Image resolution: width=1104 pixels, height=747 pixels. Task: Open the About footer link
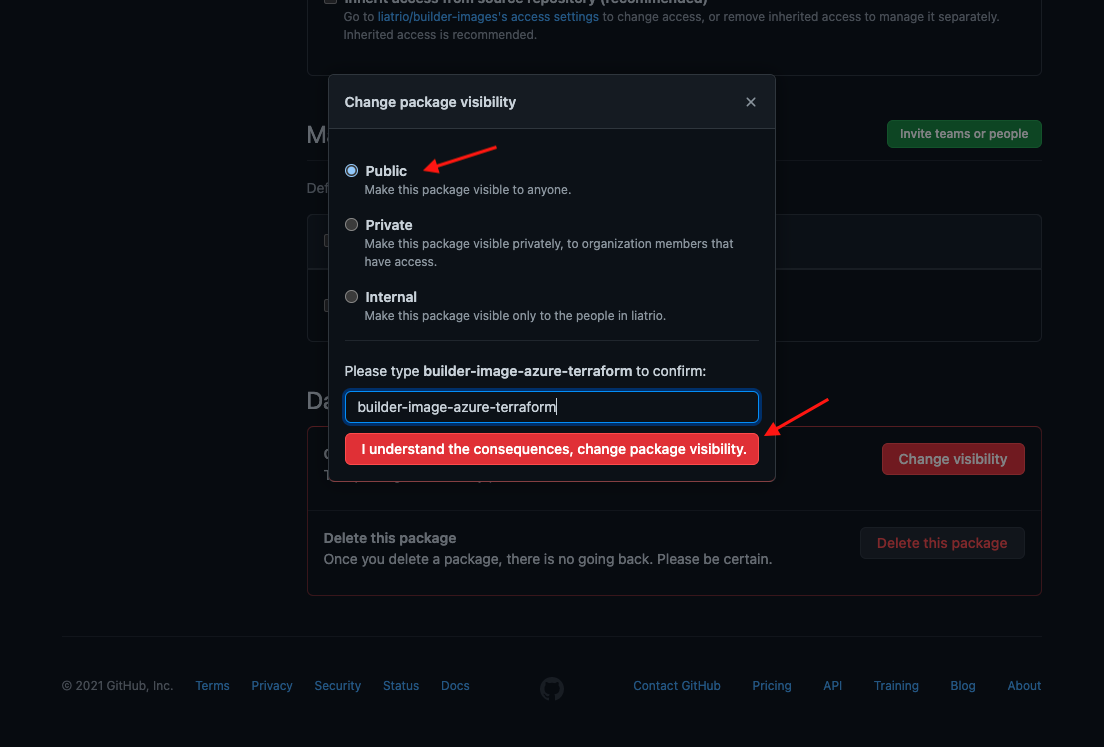point(1024,686)
